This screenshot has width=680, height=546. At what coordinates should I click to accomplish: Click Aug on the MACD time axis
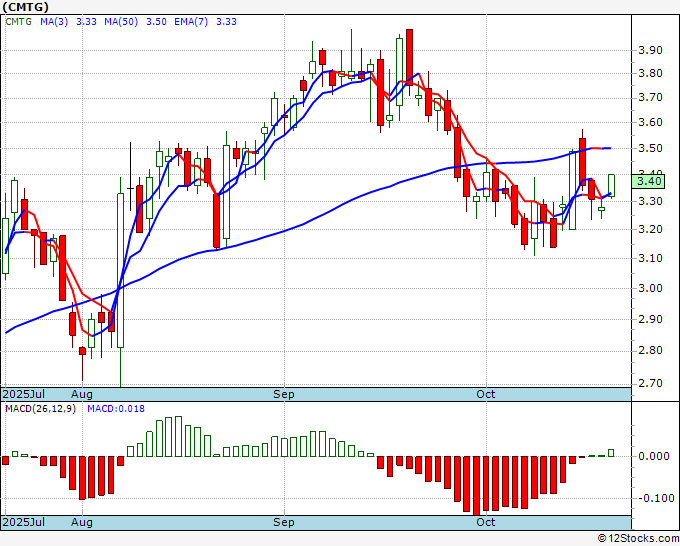82,522
